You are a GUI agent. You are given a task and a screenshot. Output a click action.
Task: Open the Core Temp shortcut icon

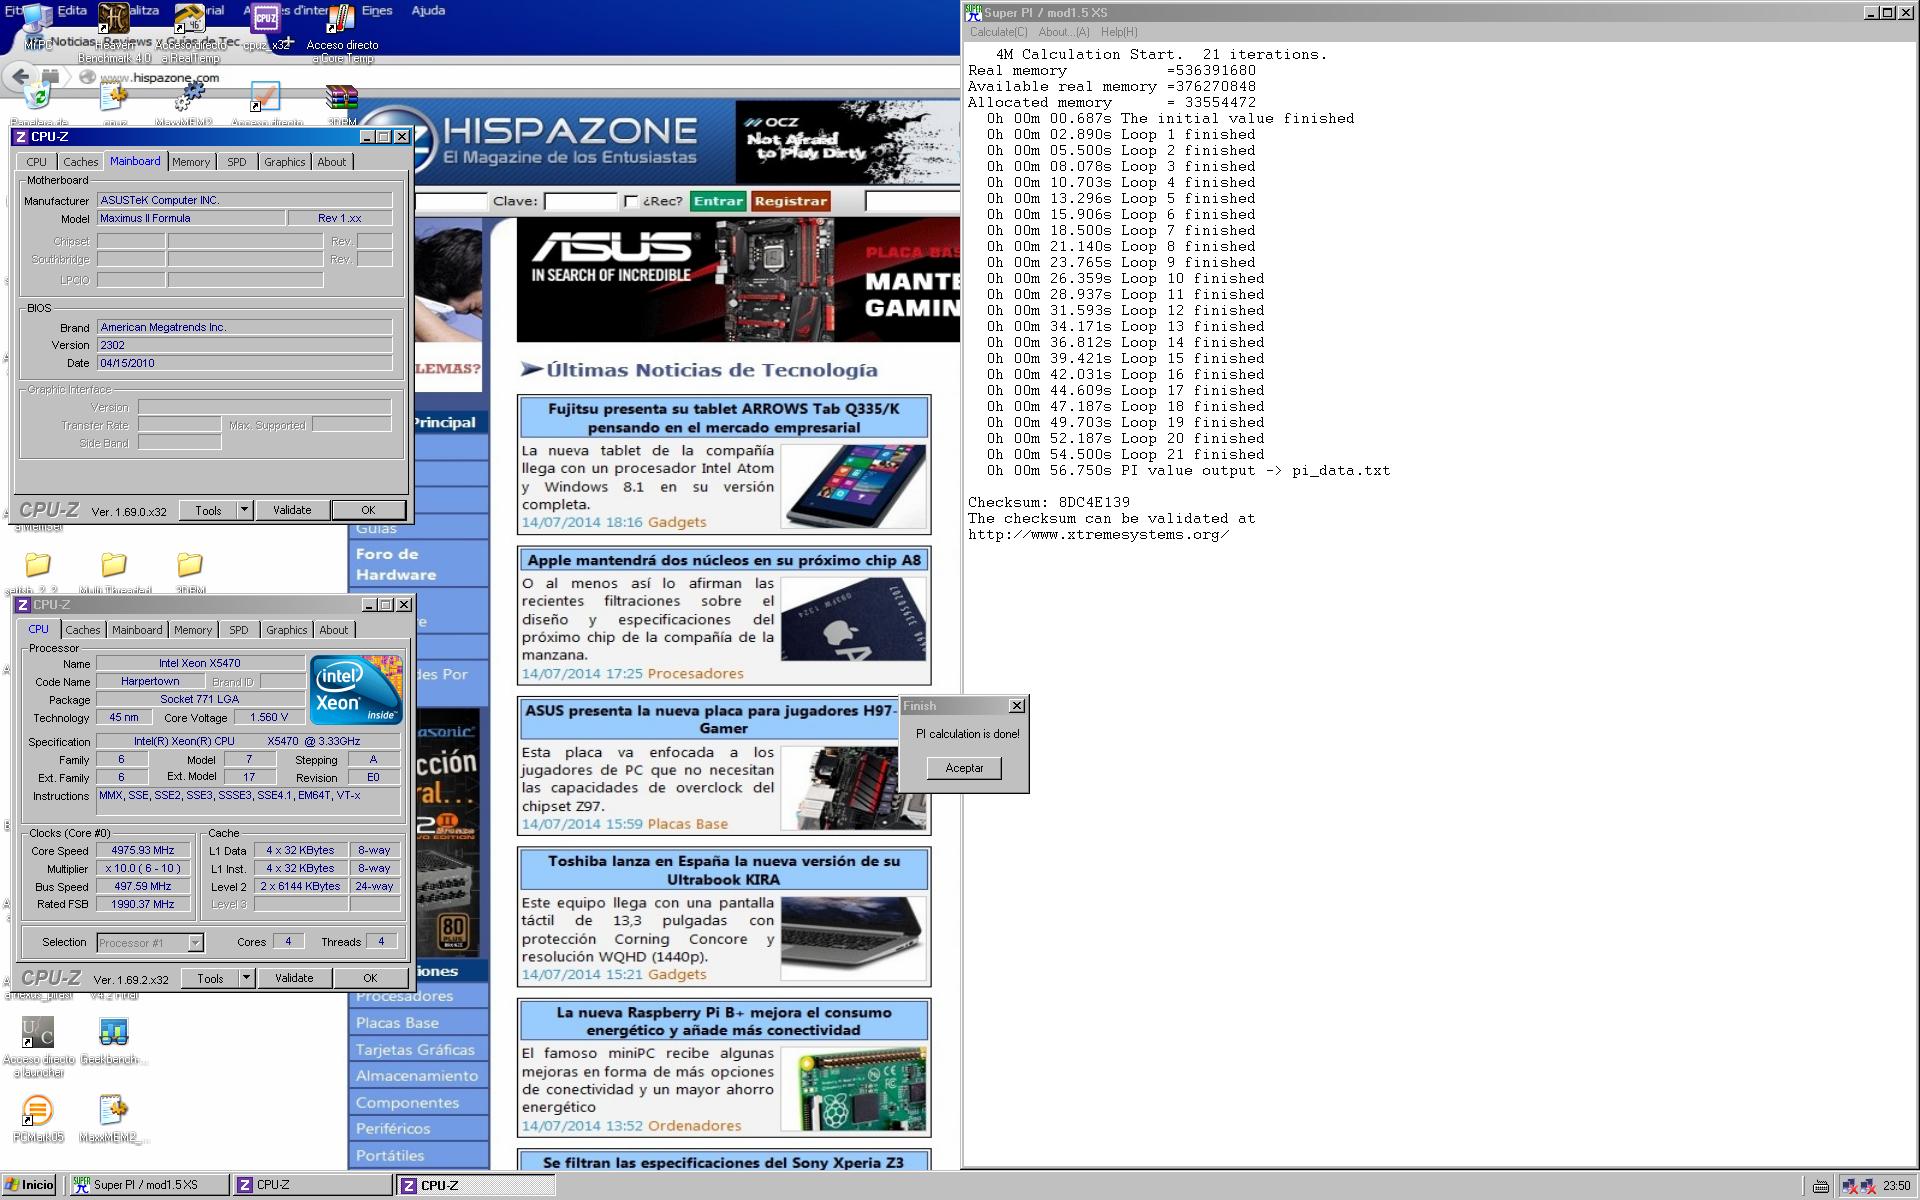click(x=341, y=20)
